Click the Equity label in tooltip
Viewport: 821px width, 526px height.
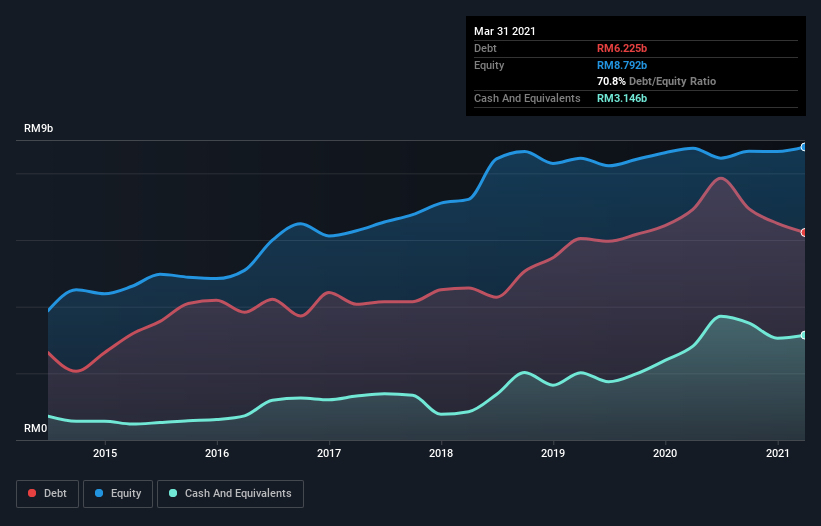coord(489,65)
